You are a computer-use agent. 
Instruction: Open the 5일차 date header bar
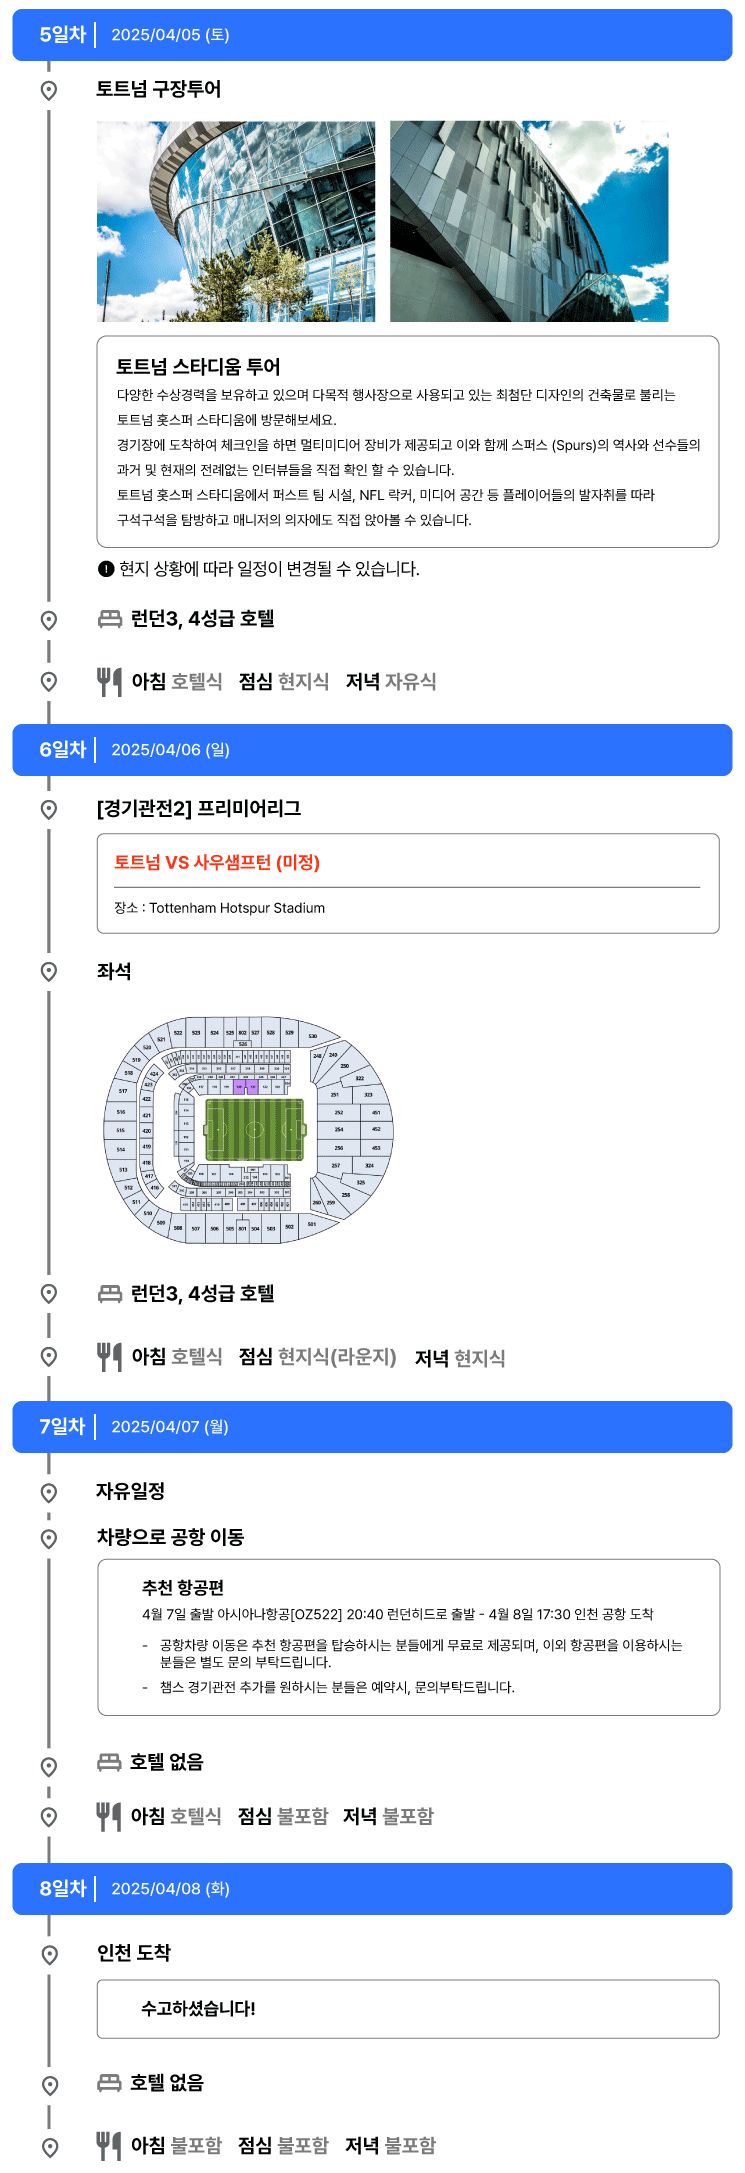pyautogui.click(x=372, y=35)
